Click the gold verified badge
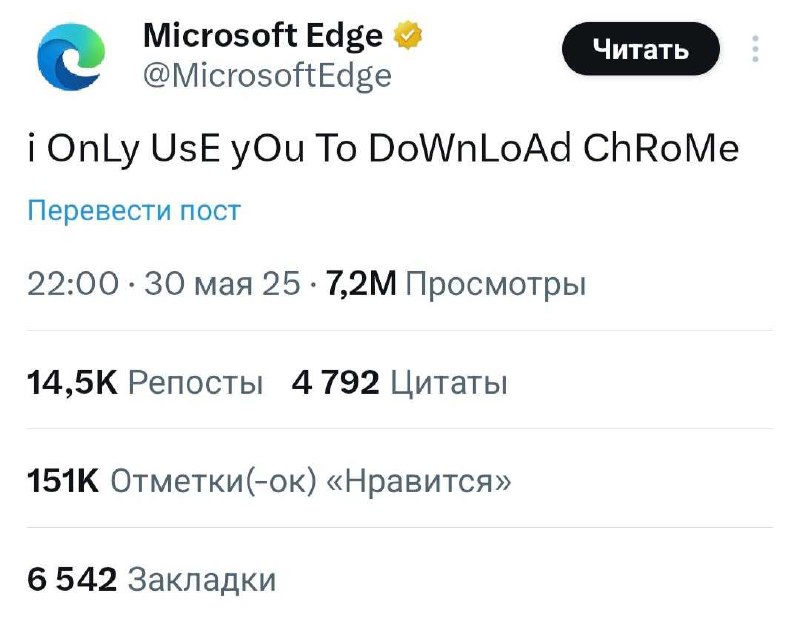Viewport: 800px width, 619px height. pyautogui.click(x=408, y=35)
